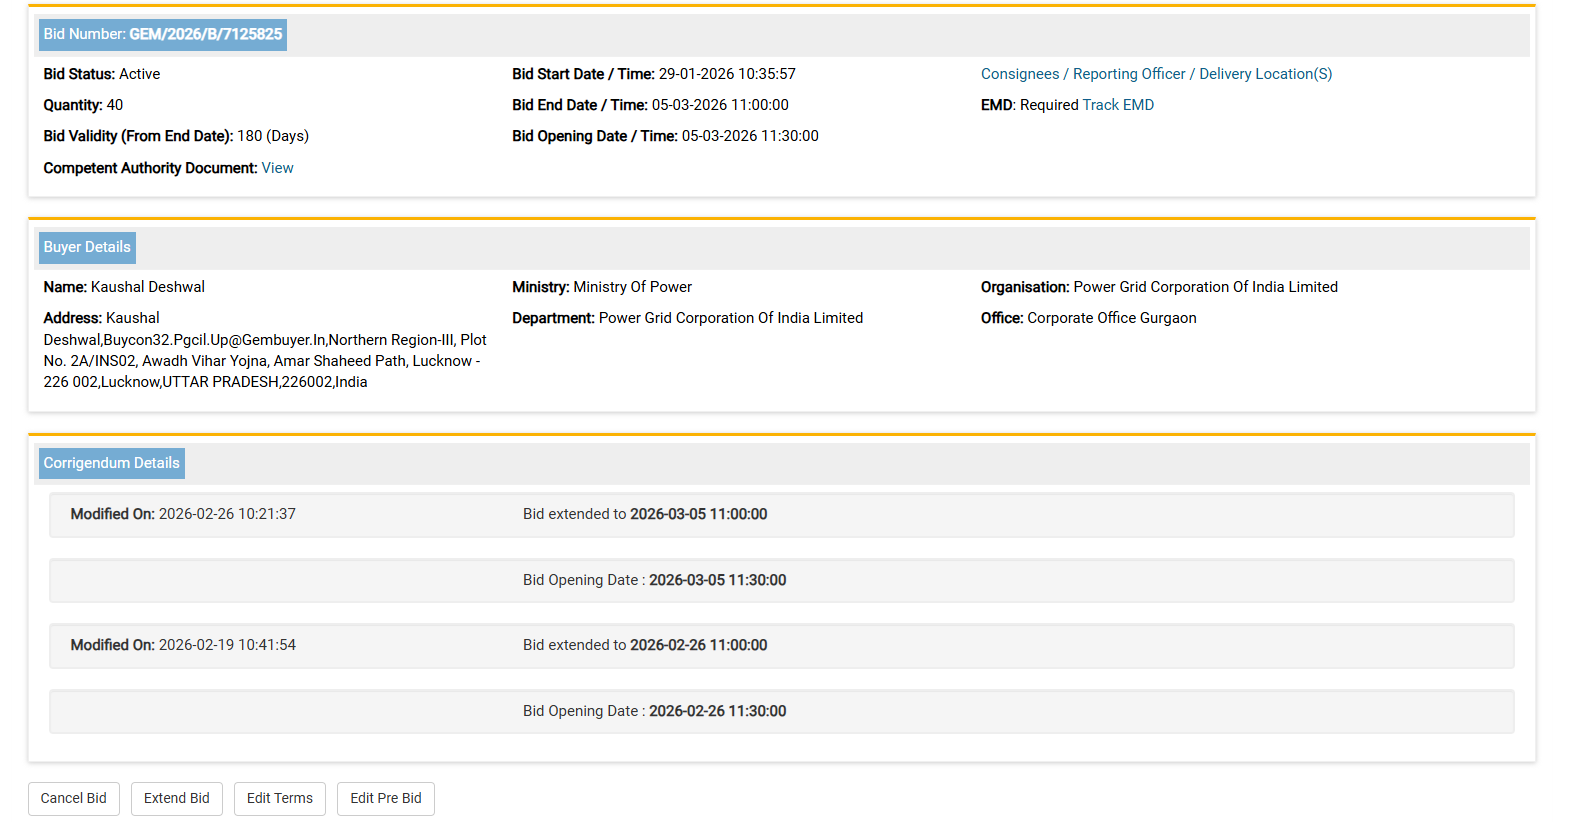Click the Bid Opening Date 2026-03-05 11:30:00 row
Screen dimensions: 1595x822
780,580
